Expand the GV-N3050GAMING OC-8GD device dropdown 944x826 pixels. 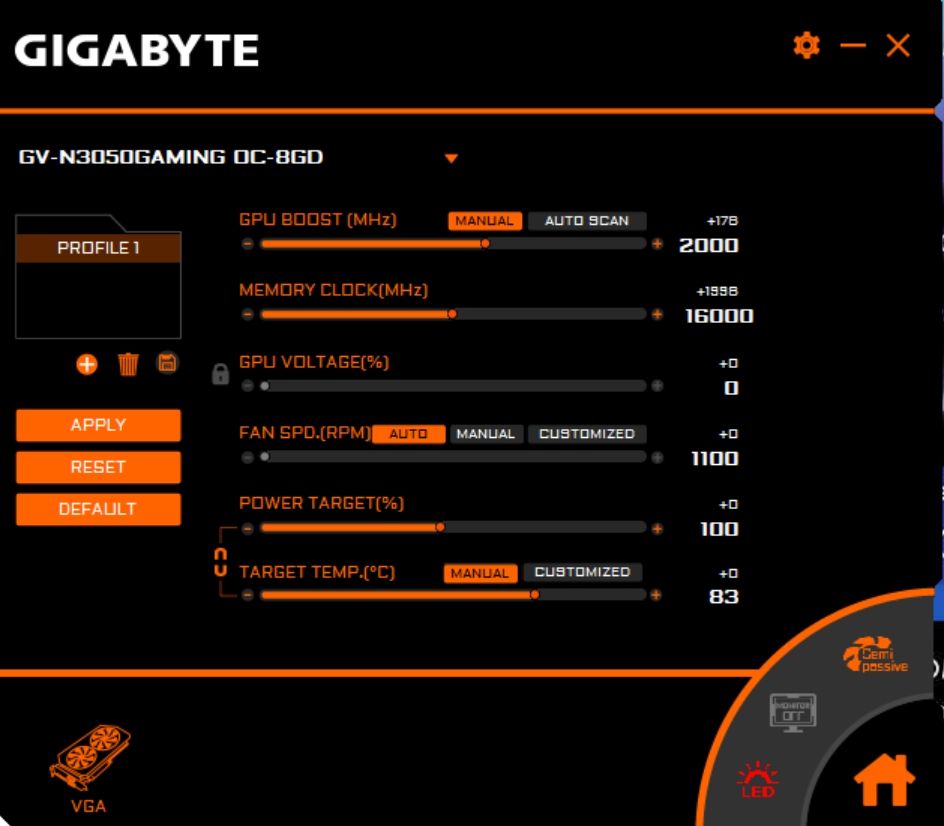pos(451,158)
